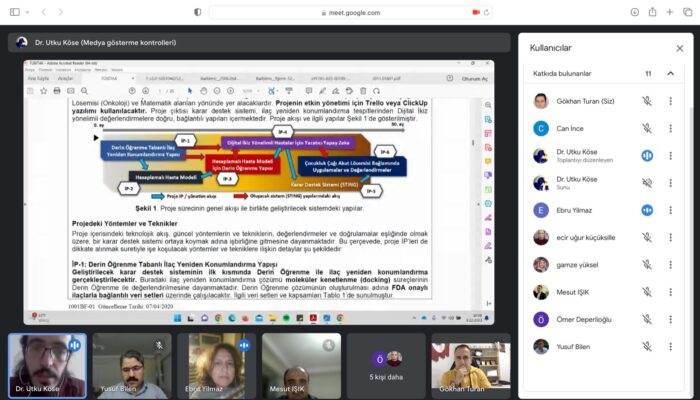This screenshot has width=700, height=400.
Task: Collapse the Katkıda bulunanlar section
Action: click(670, 74)
